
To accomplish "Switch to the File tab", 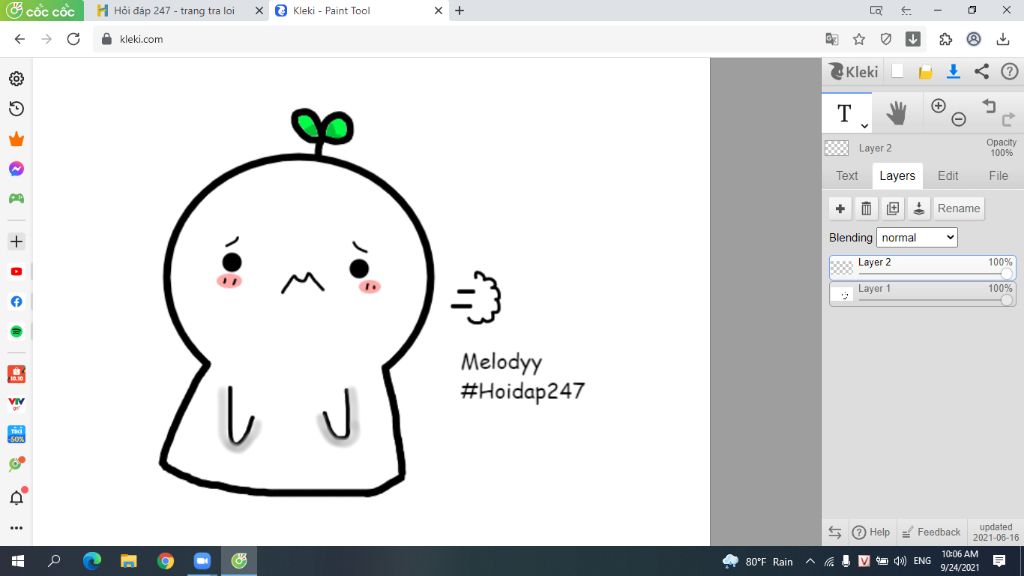I will point(998,176).
